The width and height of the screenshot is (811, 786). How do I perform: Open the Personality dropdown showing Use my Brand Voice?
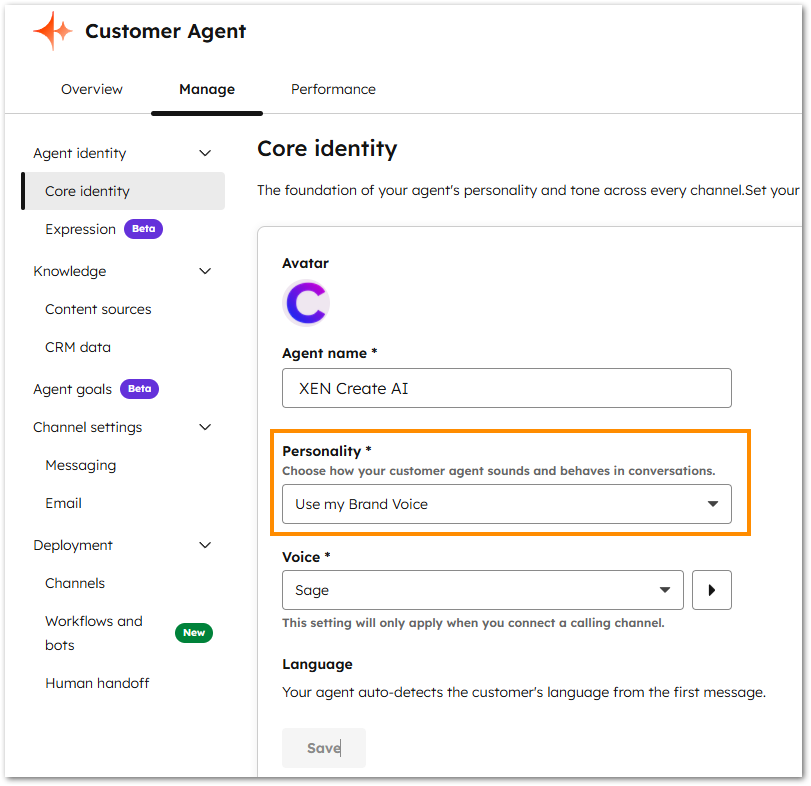[506, 504]
